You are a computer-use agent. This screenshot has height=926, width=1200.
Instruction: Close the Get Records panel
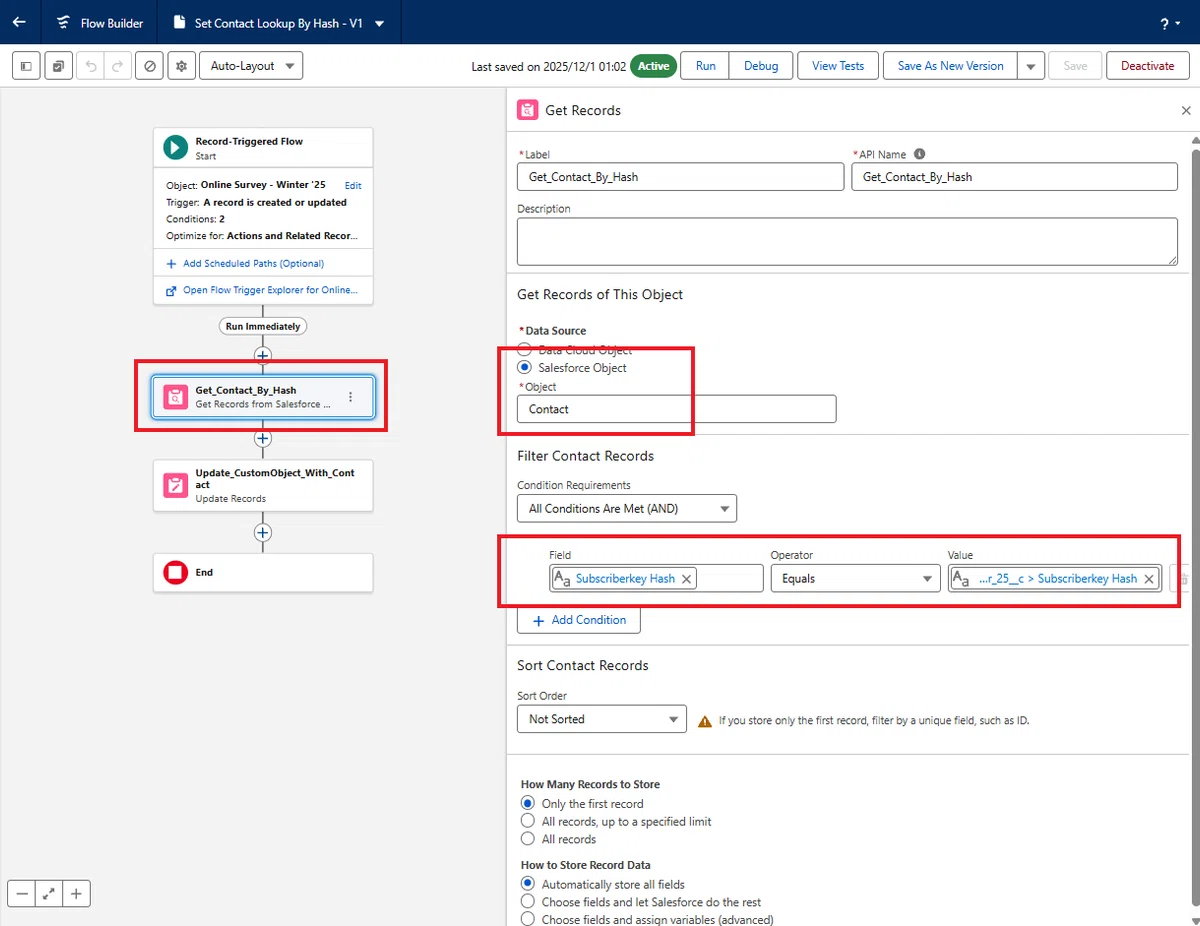1186,111
